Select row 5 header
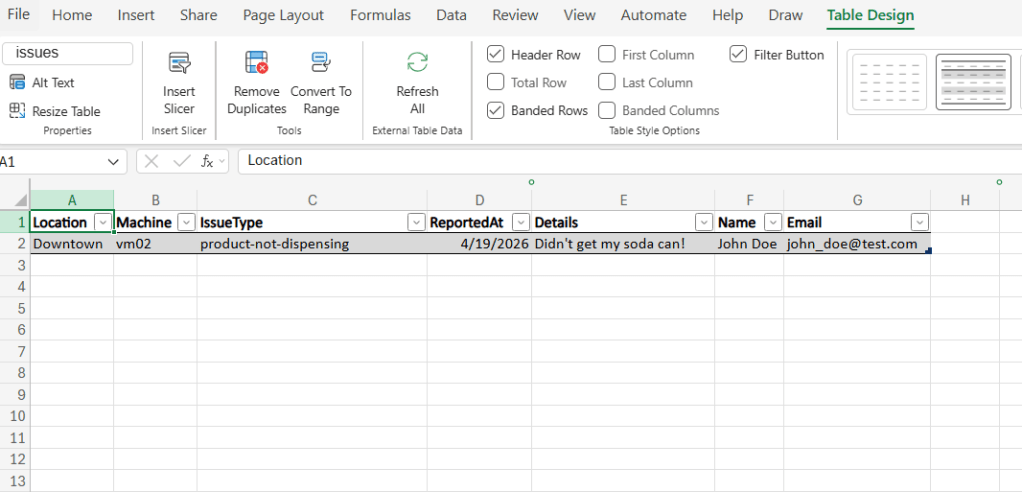This screenshot has height=492, width=1022. pos(15,308)
